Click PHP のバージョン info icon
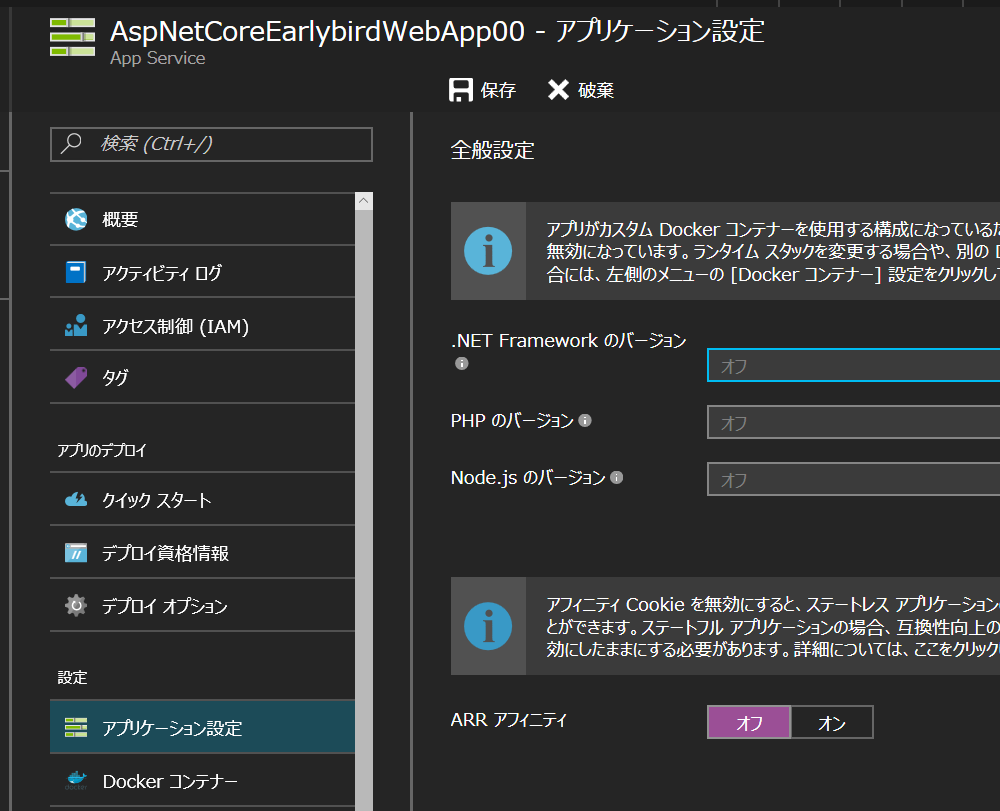Image resolution: width=1000 pixels, height=811 pixels. [x=585, y=421]
